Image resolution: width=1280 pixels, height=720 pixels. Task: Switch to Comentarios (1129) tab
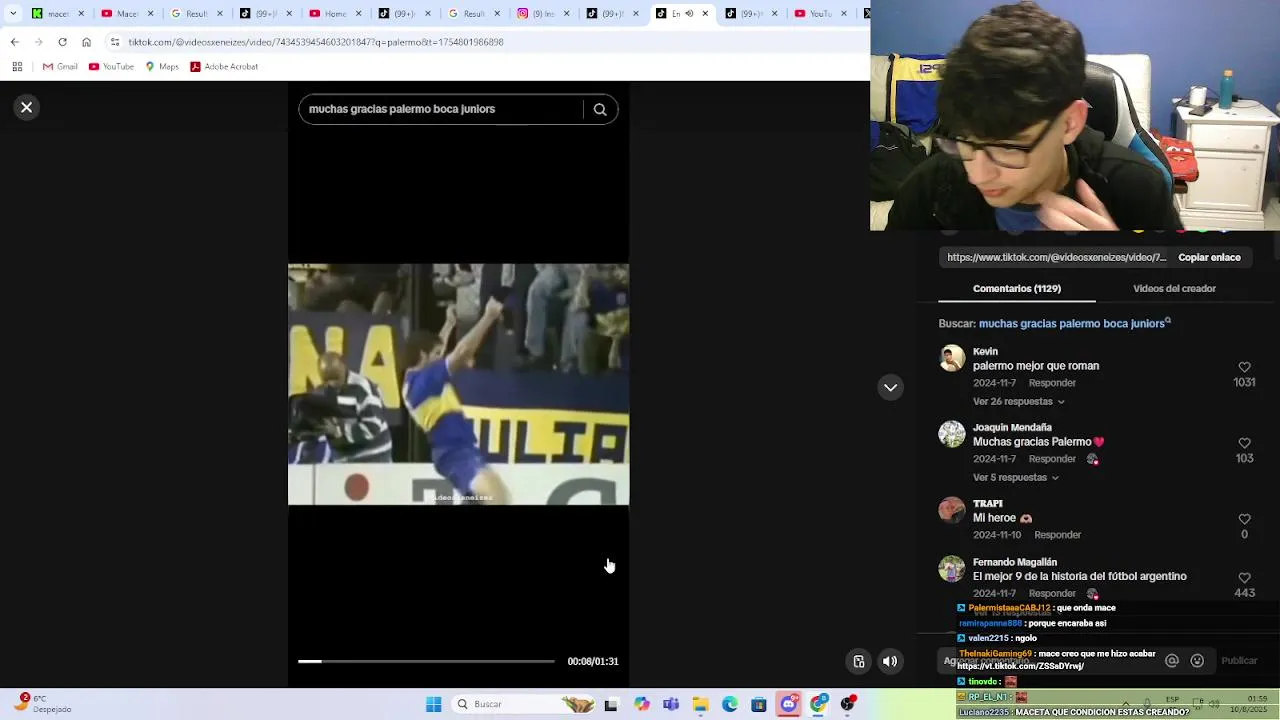(1017, 288)
